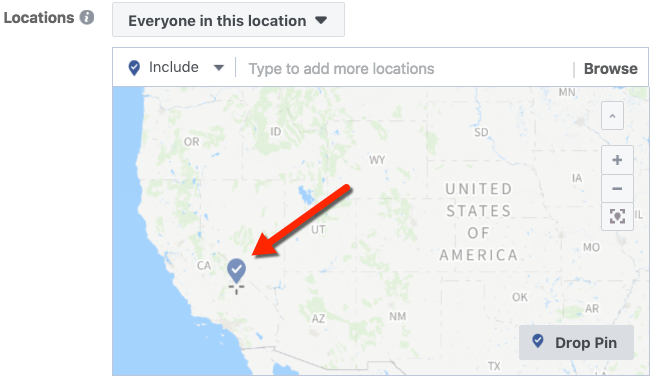The width and height of the screenshot is (658, 381).
Task: Click the UT state label on map
Action: click(x=318, y=230)
